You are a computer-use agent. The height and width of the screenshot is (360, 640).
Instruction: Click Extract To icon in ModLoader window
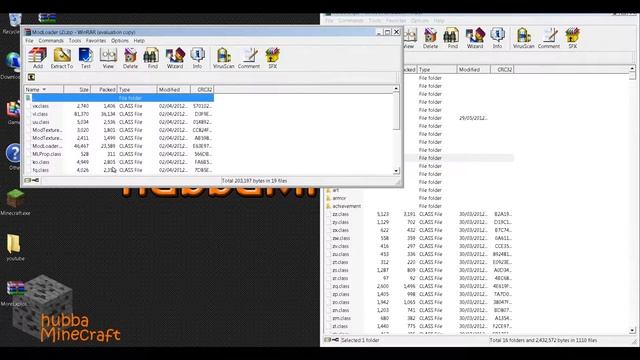tap(62, 58)
